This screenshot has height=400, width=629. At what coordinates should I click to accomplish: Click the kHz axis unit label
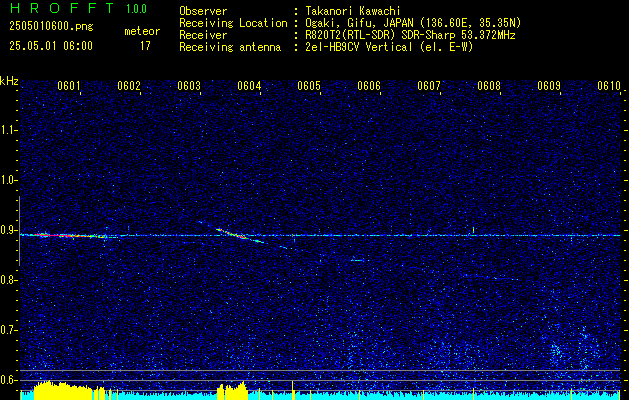(x=9, y=81)
